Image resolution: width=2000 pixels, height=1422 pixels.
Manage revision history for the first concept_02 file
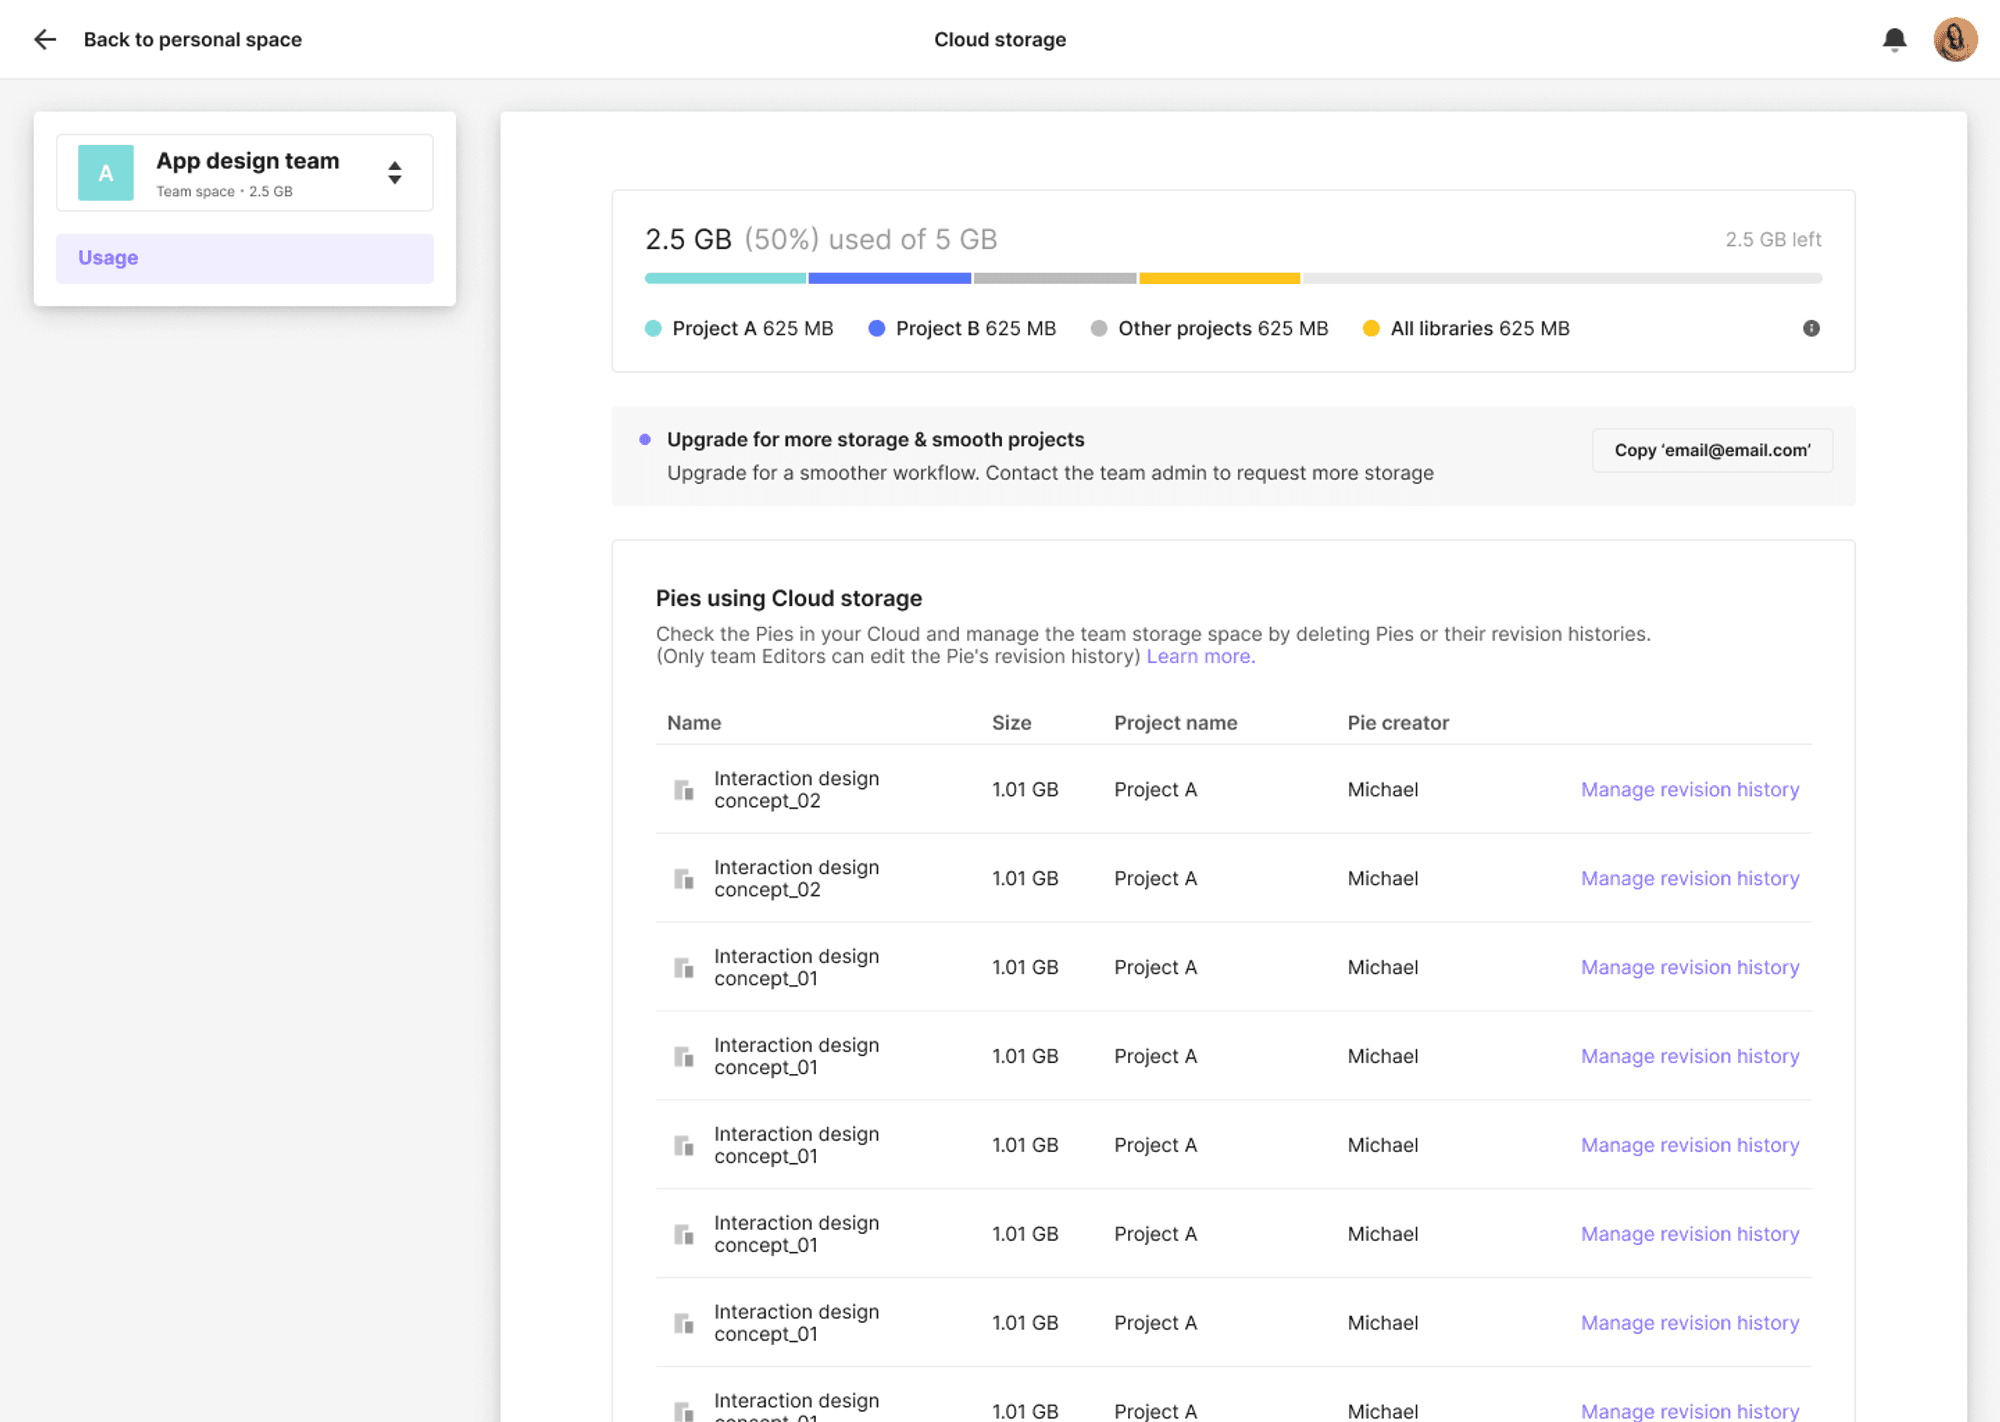pyautogui.click(x=1689, y=789)
